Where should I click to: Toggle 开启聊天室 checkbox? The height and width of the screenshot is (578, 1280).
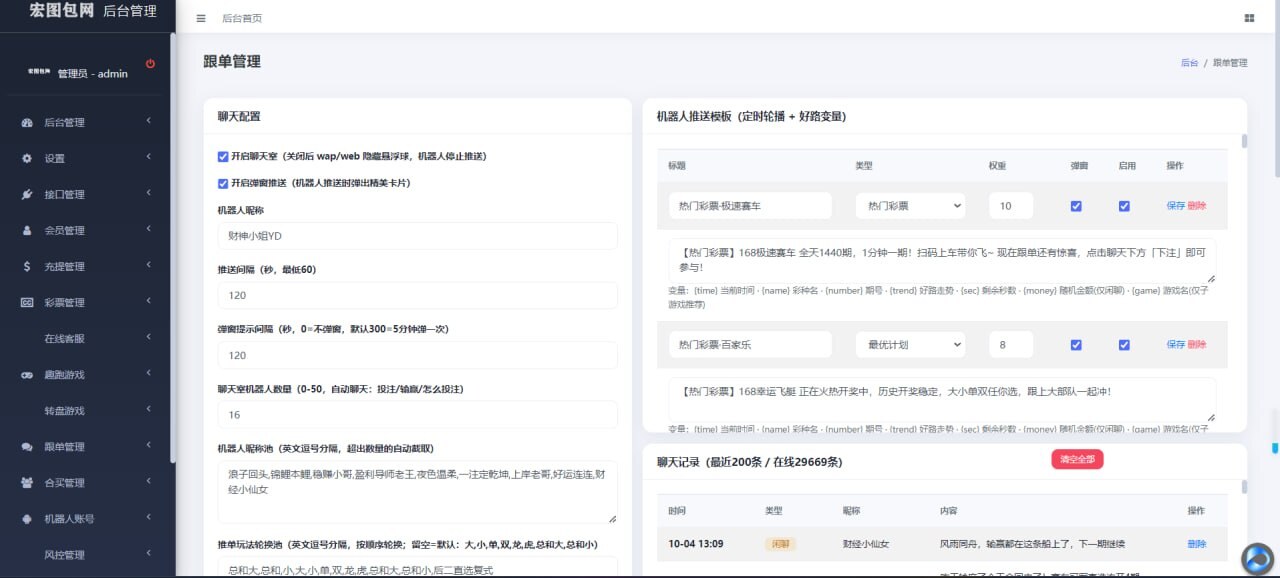223,157
